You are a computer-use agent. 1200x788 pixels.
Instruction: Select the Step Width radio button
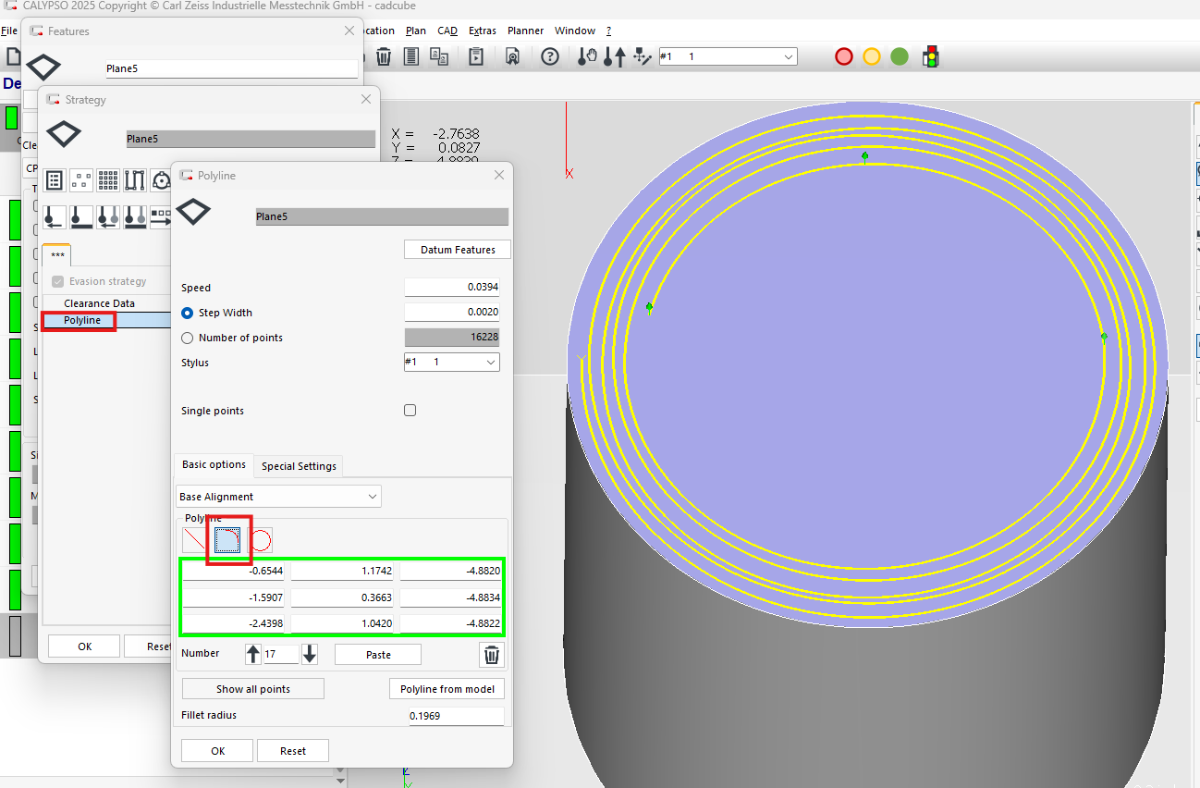click(x=187, y=313)
